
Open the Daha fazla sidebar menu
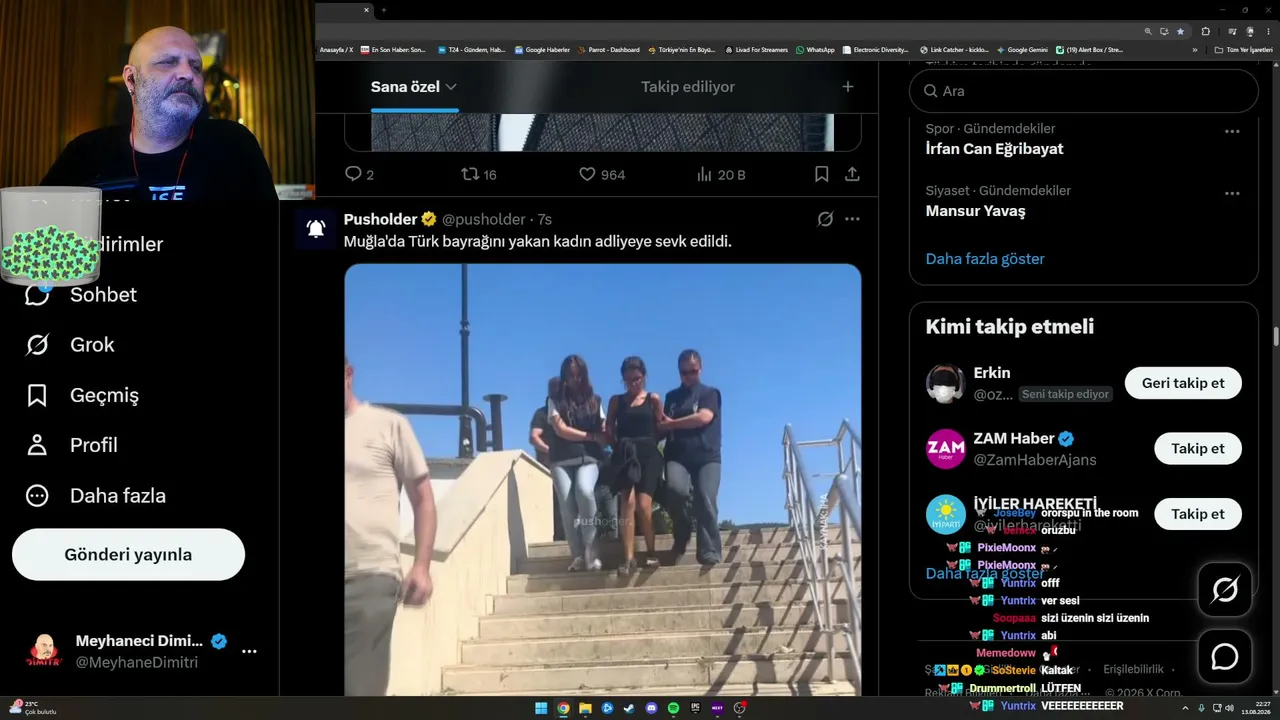click(96, 496)
